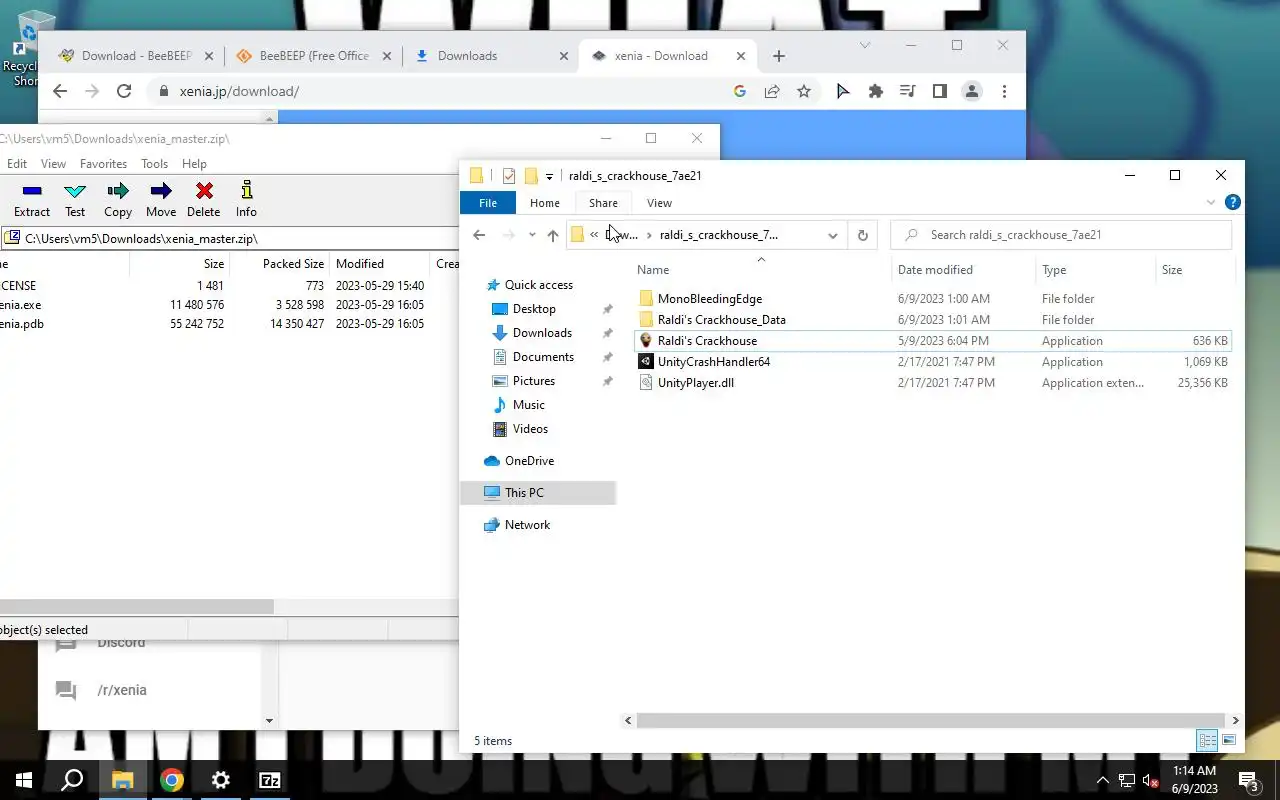Open the View menu in 7-Zip
1280x800 pixels.
click(x=53, y=164)
